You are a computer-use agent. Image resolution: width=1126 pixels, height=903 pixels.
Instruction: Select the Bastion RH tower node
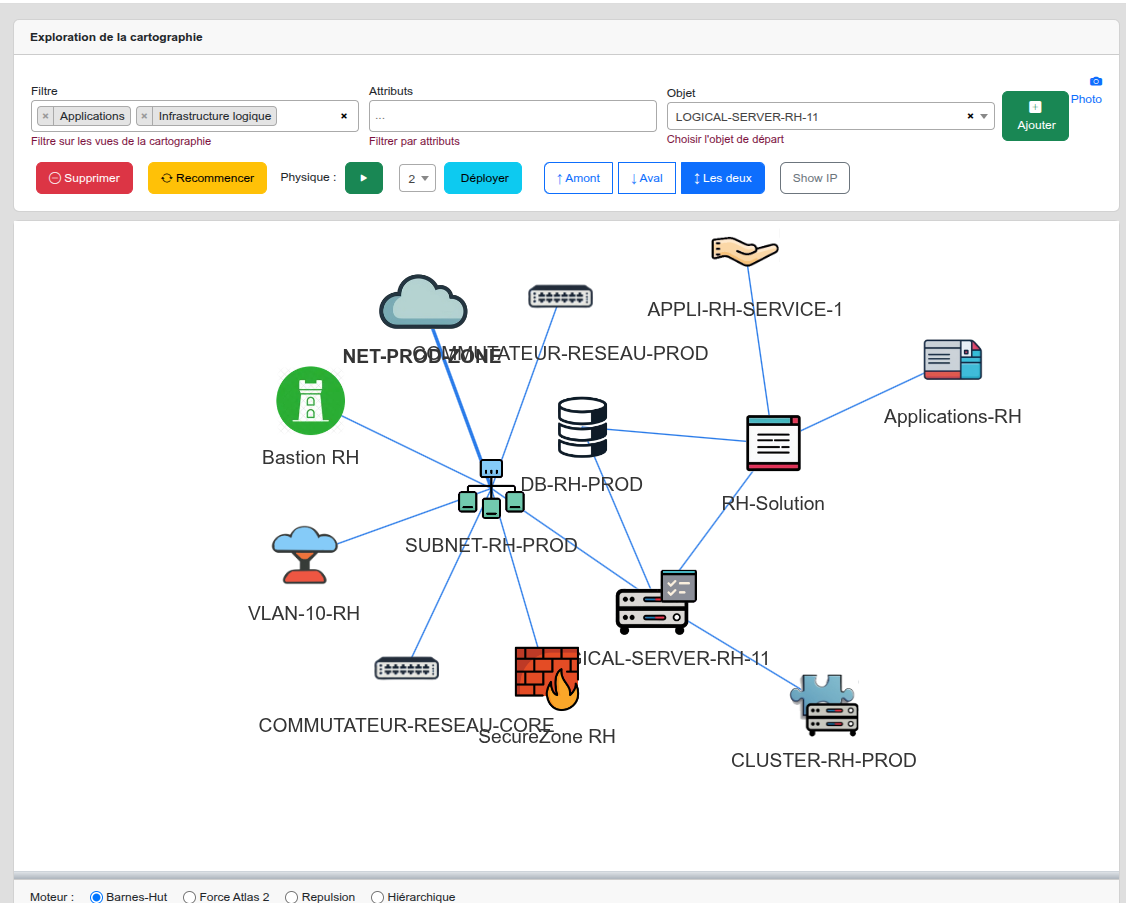310,401
